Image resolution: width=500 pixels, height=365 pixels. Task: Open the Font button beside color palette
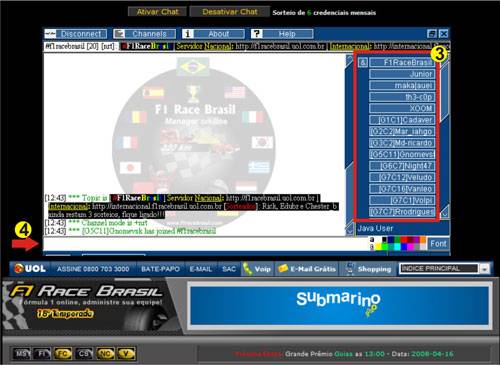(x=438, y=244)
